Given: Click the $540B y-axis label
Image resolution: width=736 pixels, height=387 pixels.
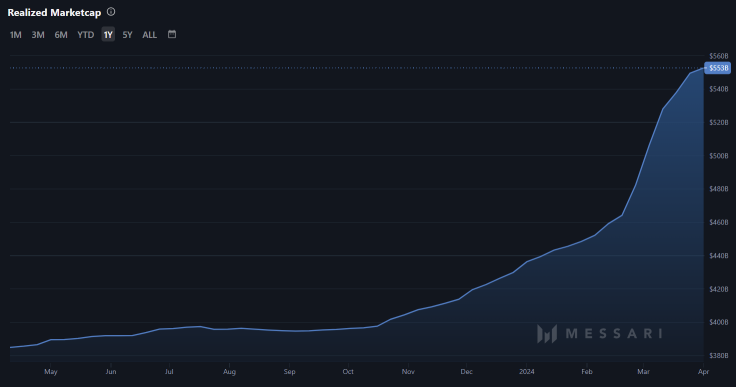Looking at the screenshot, I should tap(719, 89).
